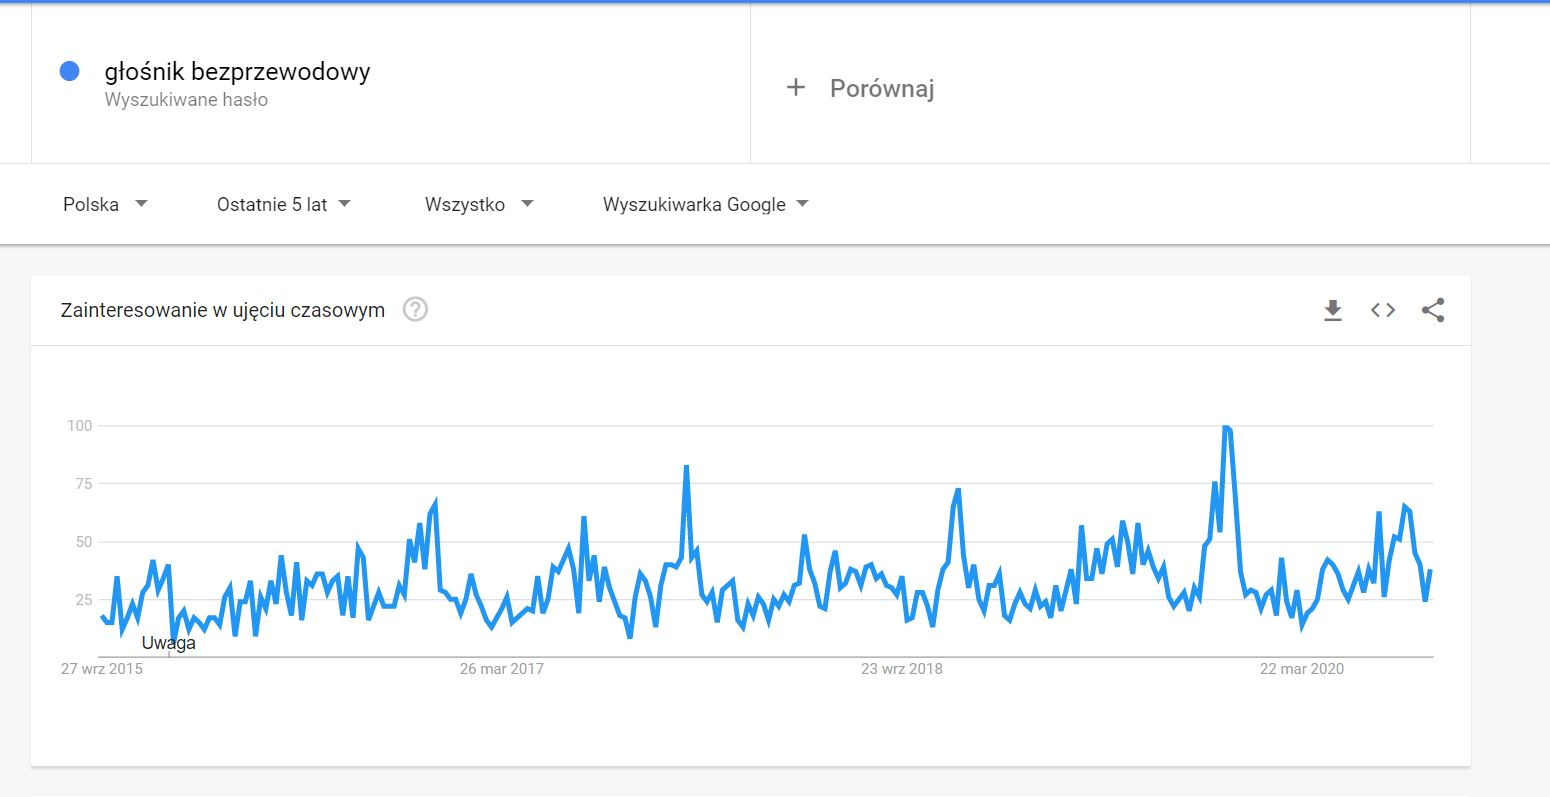The image size is (1550, 797).
Task: Click the plus icon next to Porównaj
Action: pyautogui.click(x=795, y=87)
